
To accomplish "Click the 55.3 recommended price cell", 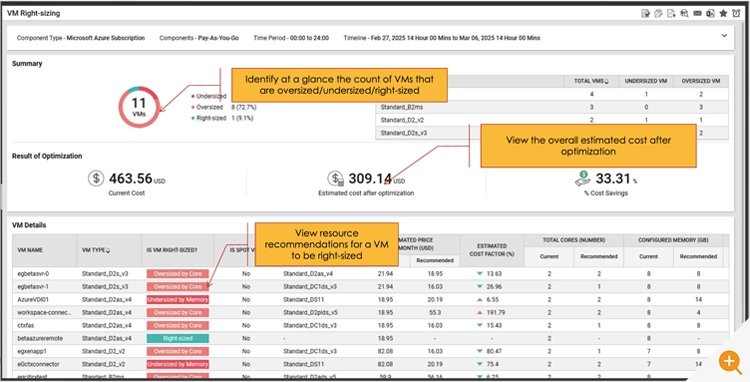I will tap(435, 313).
